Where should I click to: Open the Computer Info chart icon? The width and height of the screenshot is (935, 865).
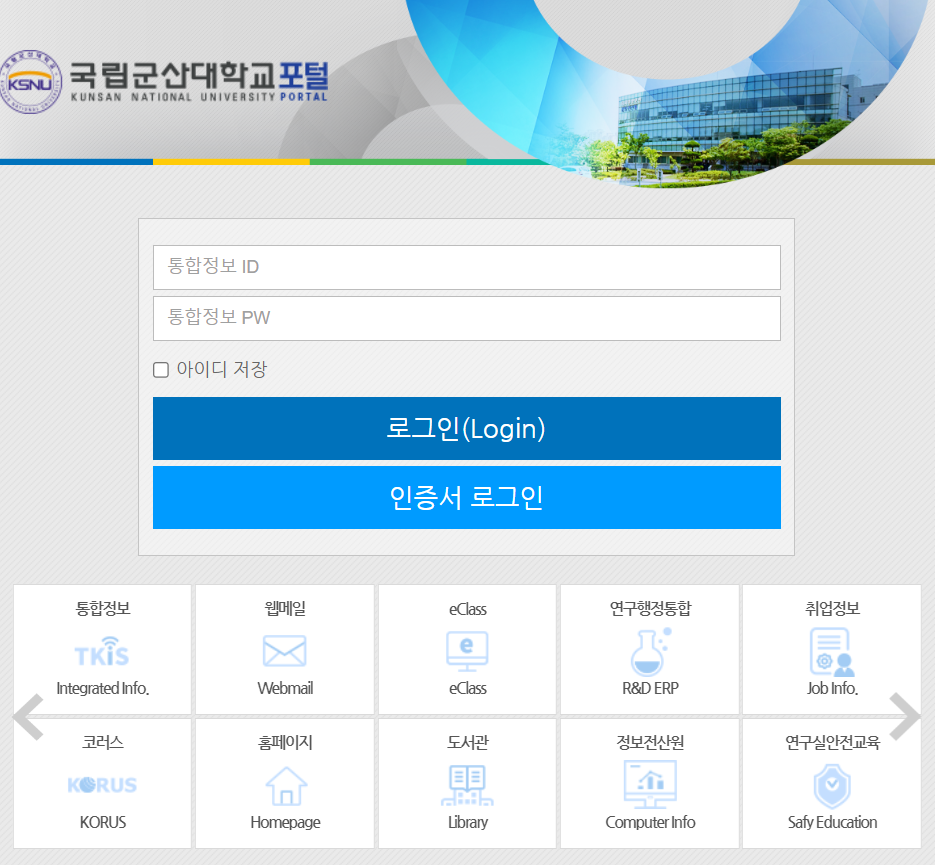pos(650,785)
